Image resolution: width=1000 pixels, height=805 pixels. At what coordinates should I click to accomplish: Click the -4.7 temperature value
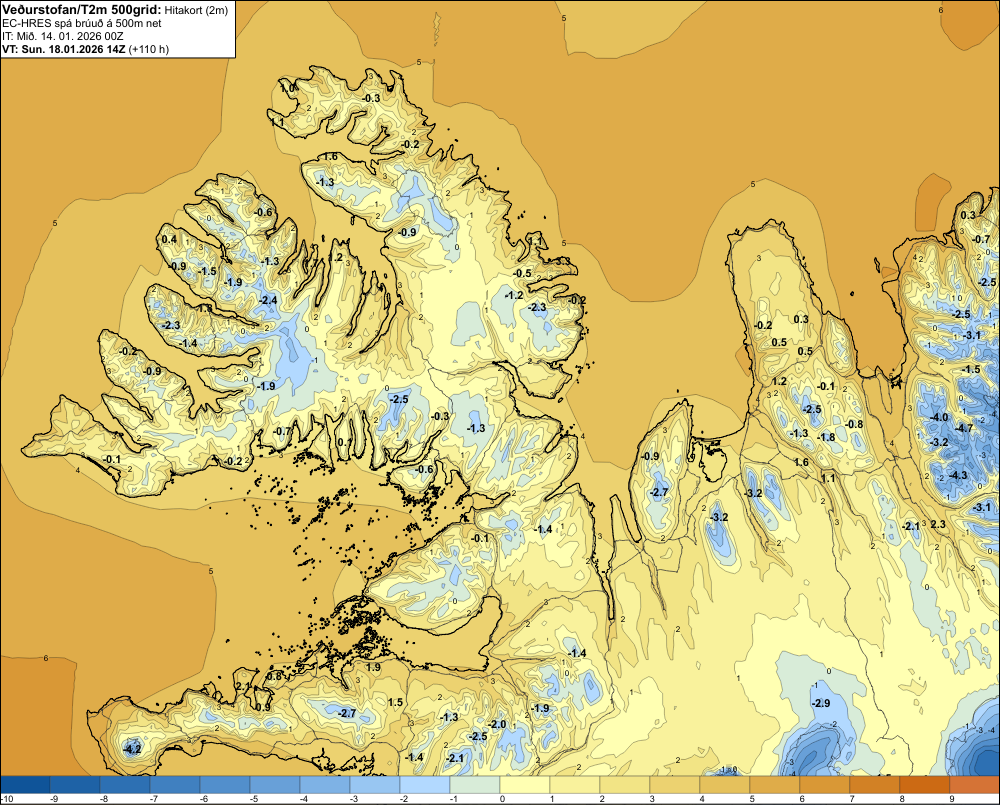tap(965, 428)
